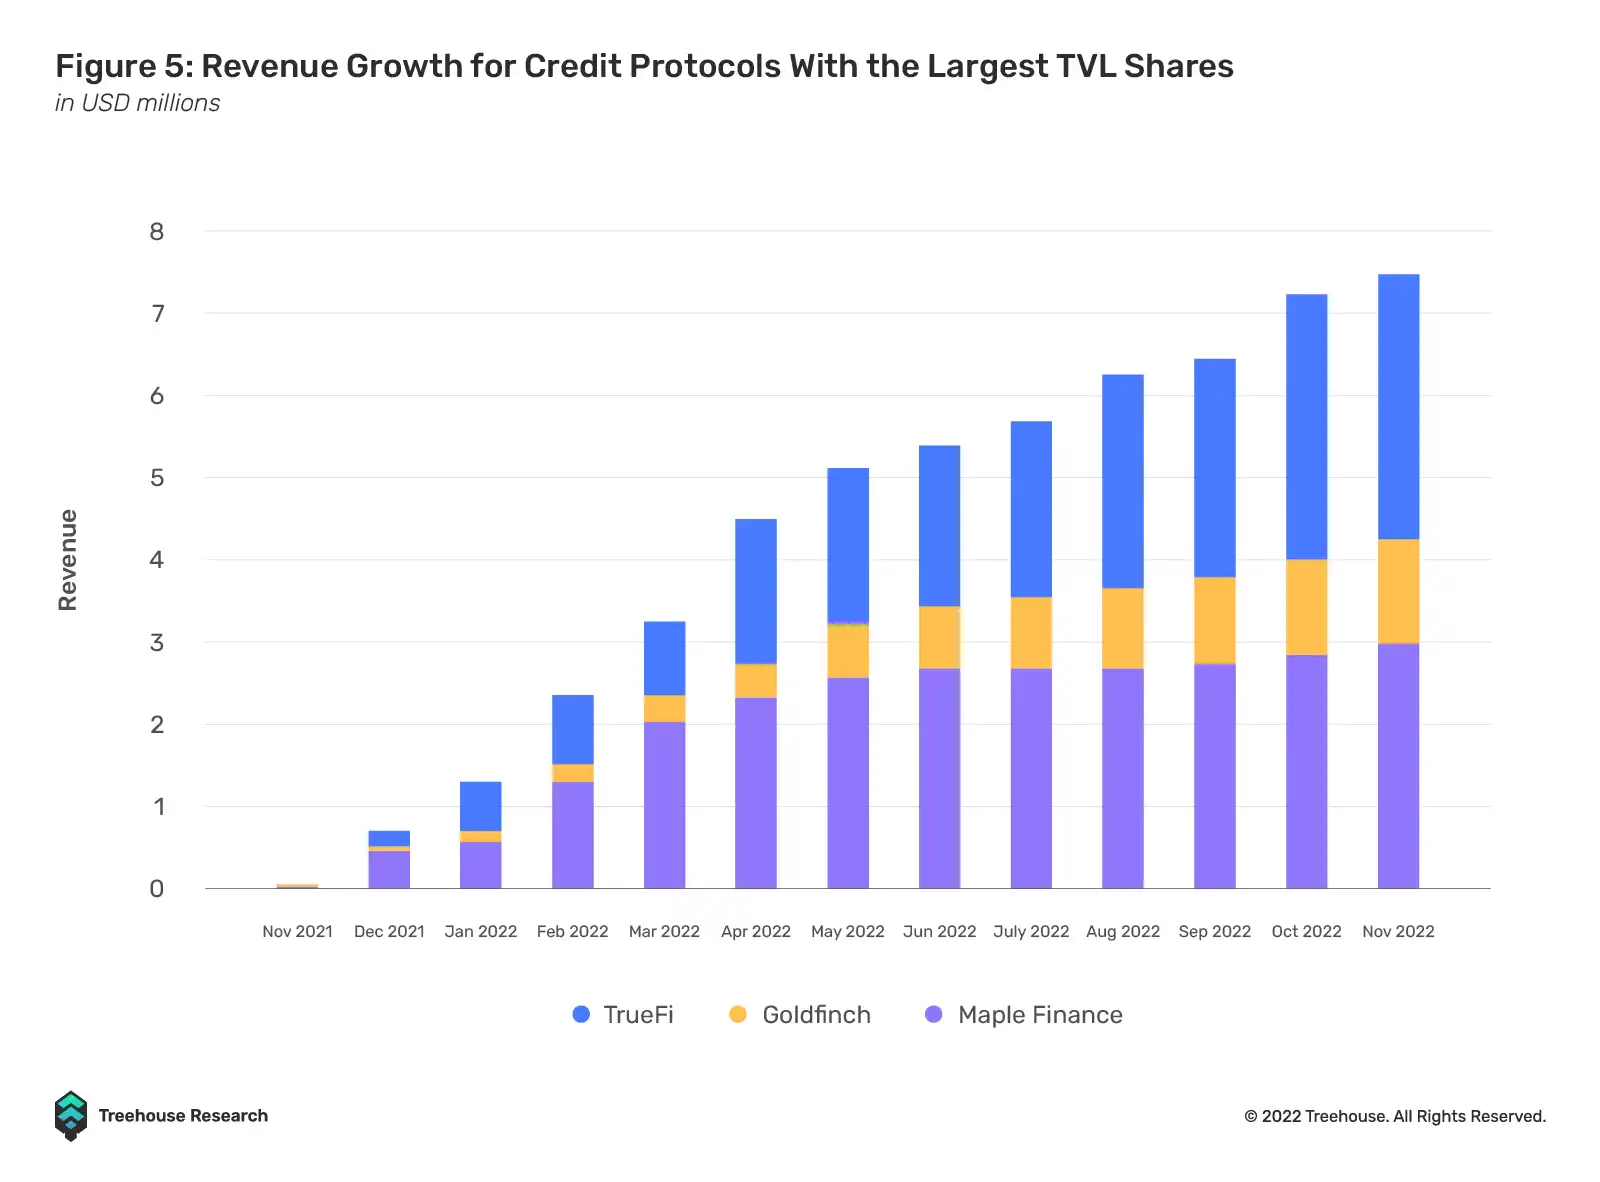Click the Treehouse Research brand text
The width and height of the screenshot is (1600, 1182).
pos(183,1115)
